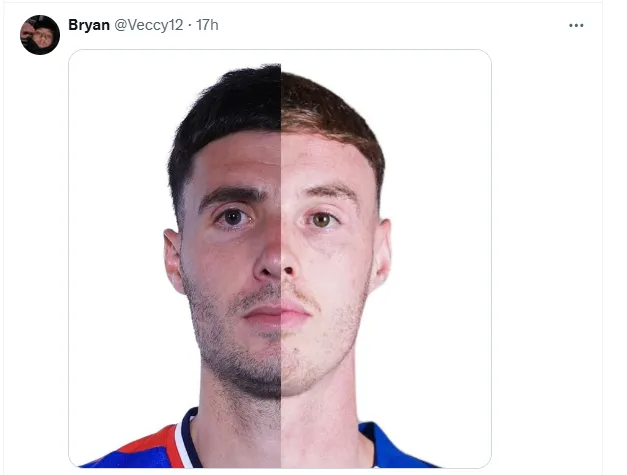The height and width of the screenshot is (475, 627).
Task: Expand the three-dot dropdown beside the tweet header
Action: [576, 25]
